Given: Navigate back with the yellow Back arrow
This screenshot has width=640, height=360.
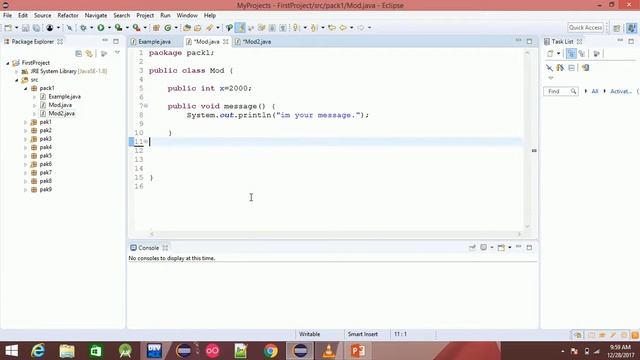Looking at the screenshot, I should pos(343,28).
